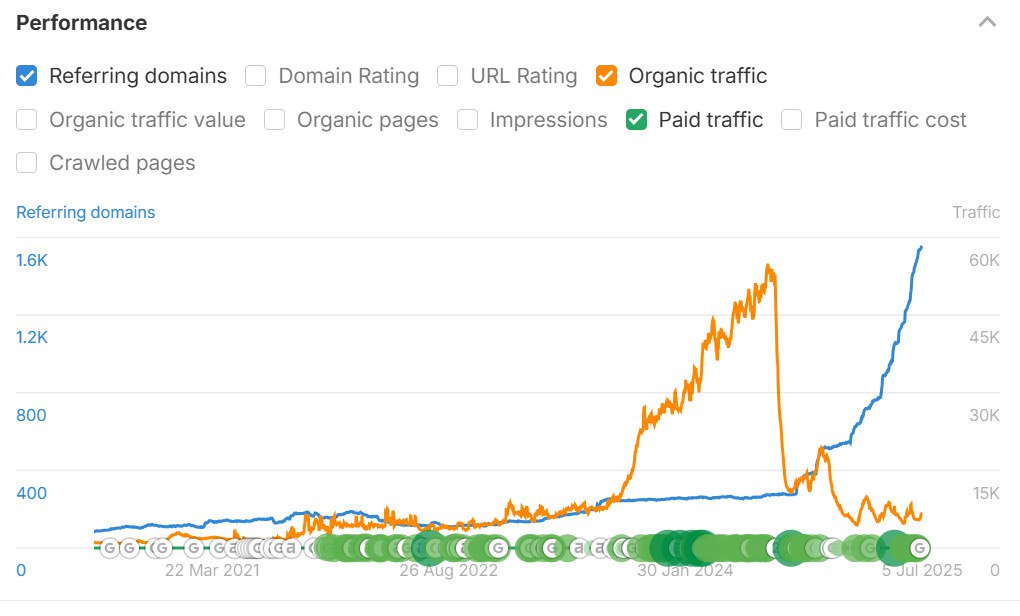Turn on the Impressions checkbox

point(468,120)
